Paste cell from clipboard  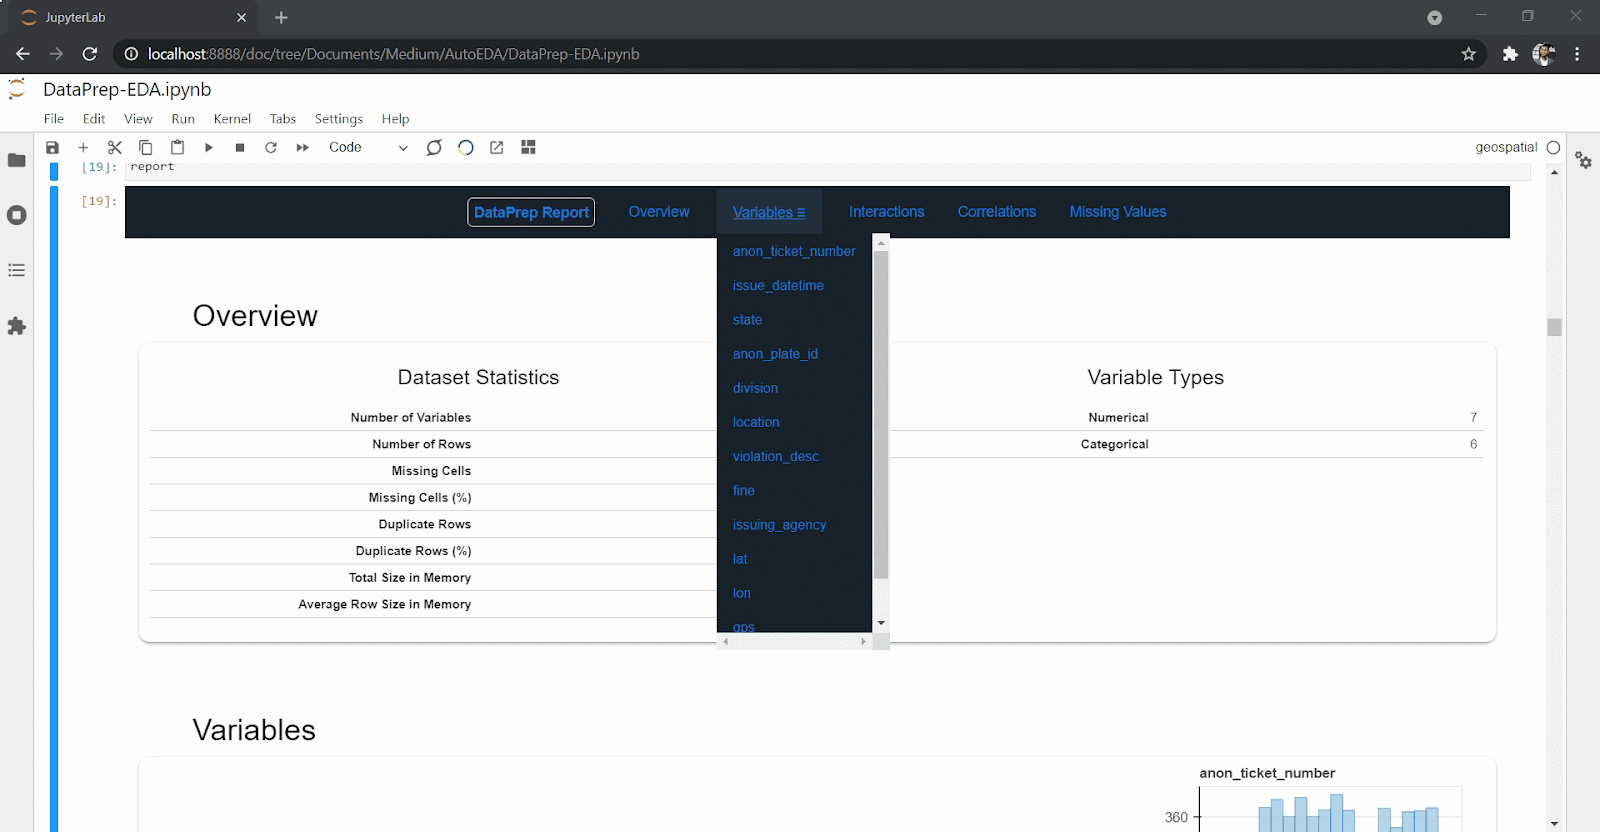point(177,147)
